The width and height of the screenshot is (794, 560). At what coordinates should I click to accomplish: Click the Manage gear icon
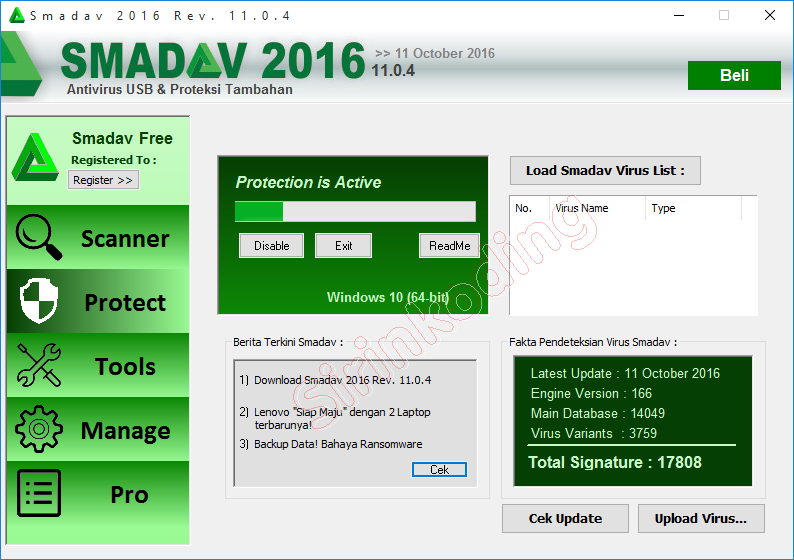click(39, 429)
